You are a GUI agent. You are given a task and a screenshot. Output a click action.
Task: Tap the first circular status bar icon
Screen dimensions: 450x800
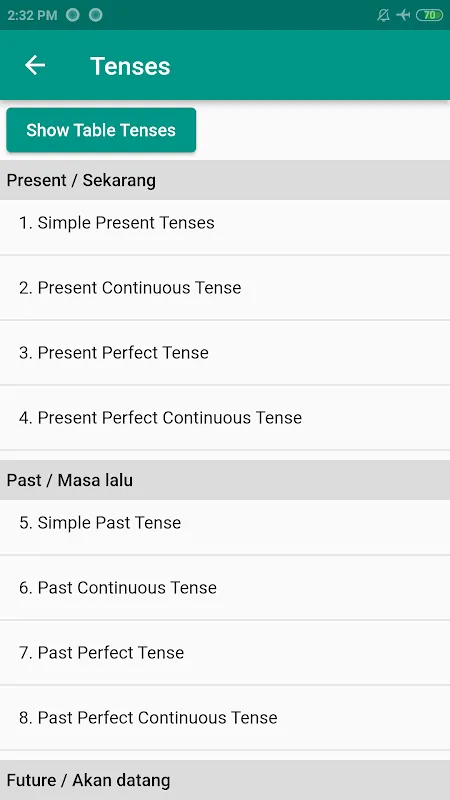coord(73,15)
